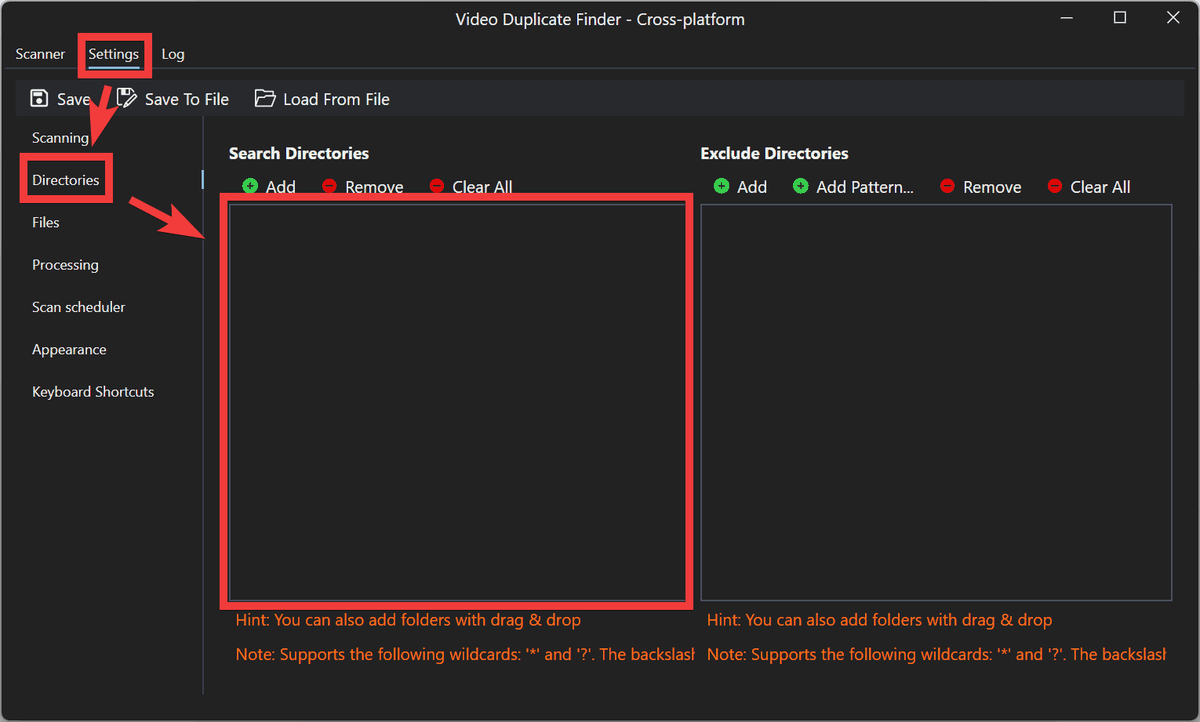Open Keyboard Shortcuts settings
The height and width of the screenshot is (722, 1200).
[93, 392]
